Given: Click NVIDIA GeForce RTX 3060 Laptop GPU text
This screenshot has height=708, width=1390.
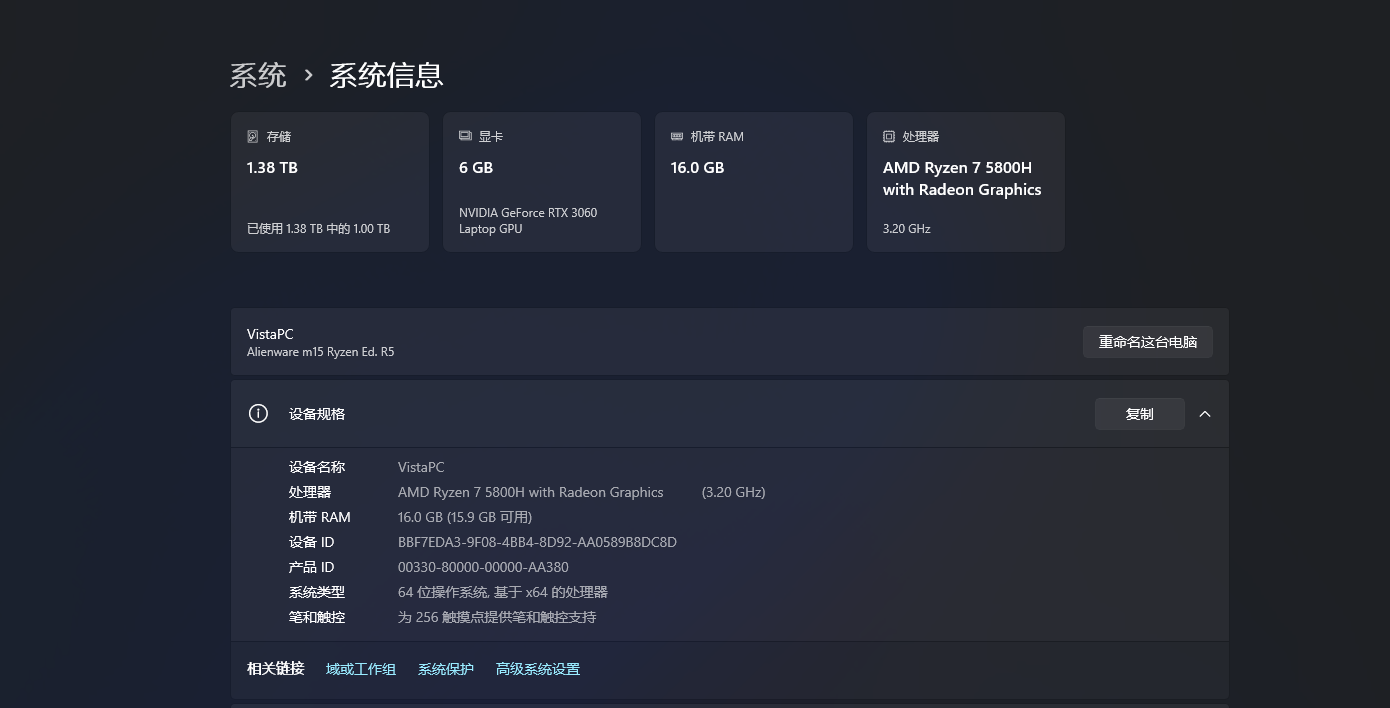Looking at the screenshot, I should pos(528,221).
